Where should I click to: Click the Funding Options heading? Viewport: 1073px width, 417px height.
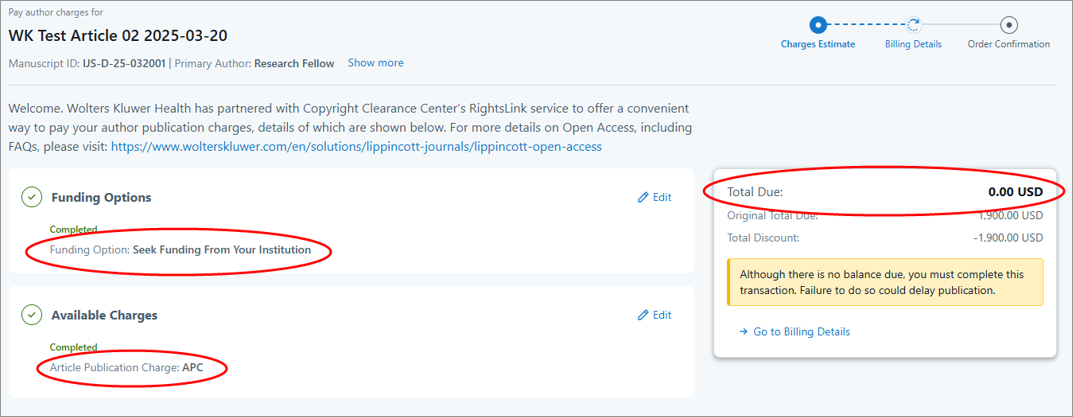pyautogui.click(x=101, y=197)
